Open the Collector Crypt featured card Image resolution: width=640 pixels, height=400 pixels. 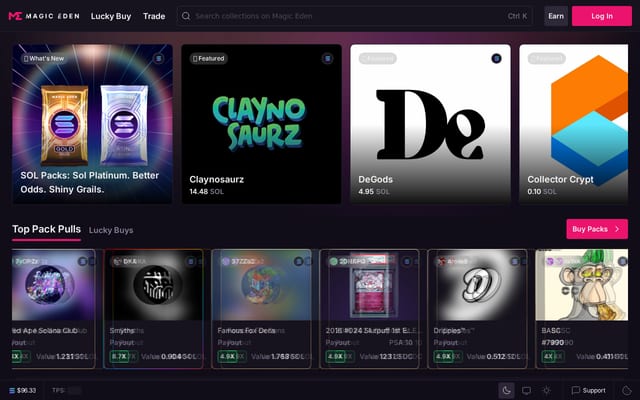tap(573, 124)
